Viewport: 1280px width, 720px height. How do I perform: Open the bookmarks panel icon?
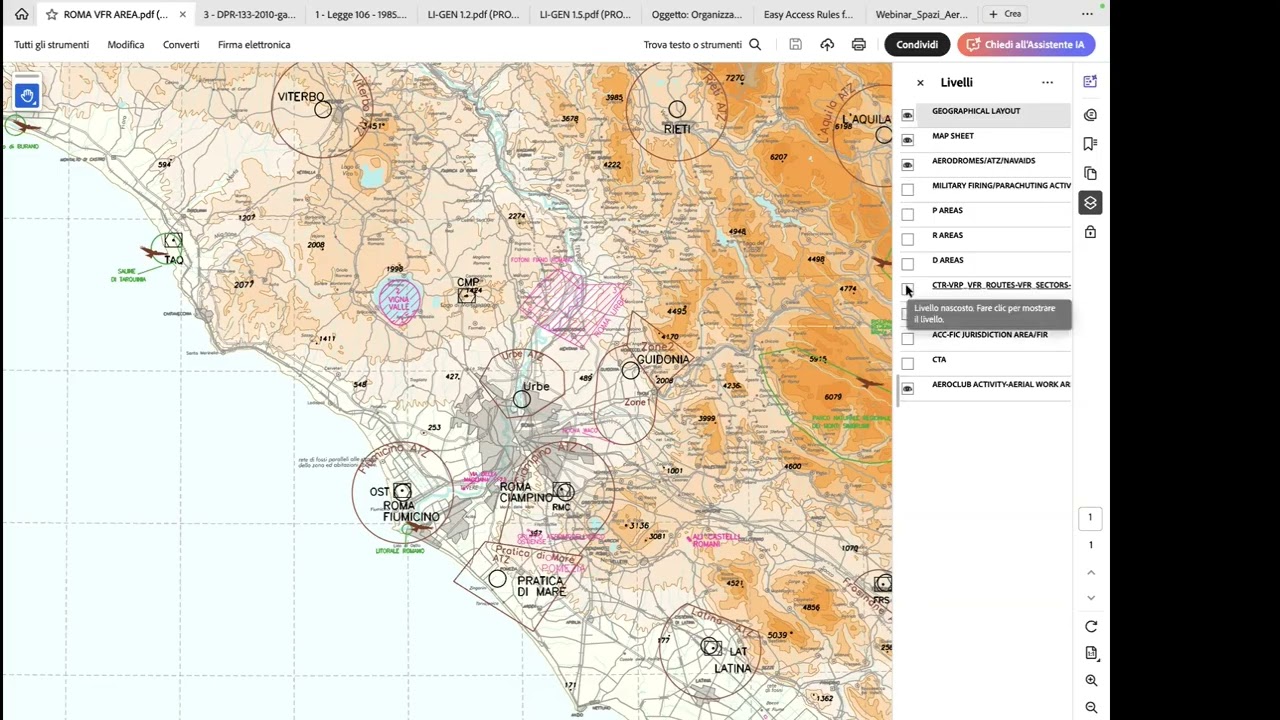click(x=1090, y=144)
